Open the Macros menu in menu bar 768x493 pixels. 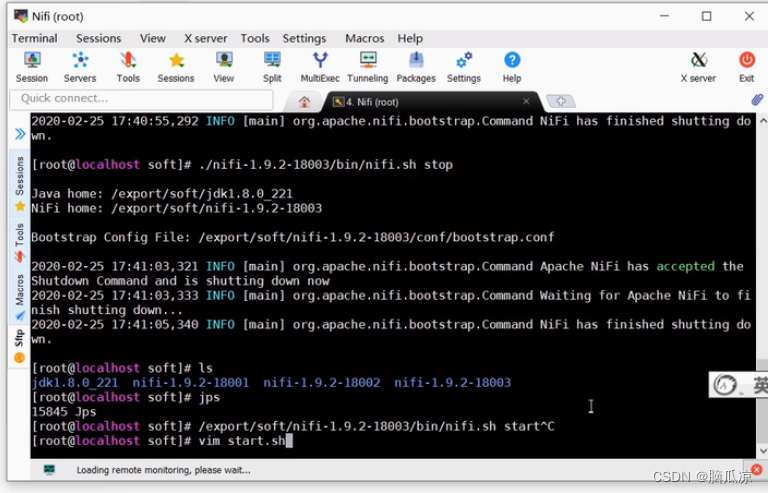point(364,38)
